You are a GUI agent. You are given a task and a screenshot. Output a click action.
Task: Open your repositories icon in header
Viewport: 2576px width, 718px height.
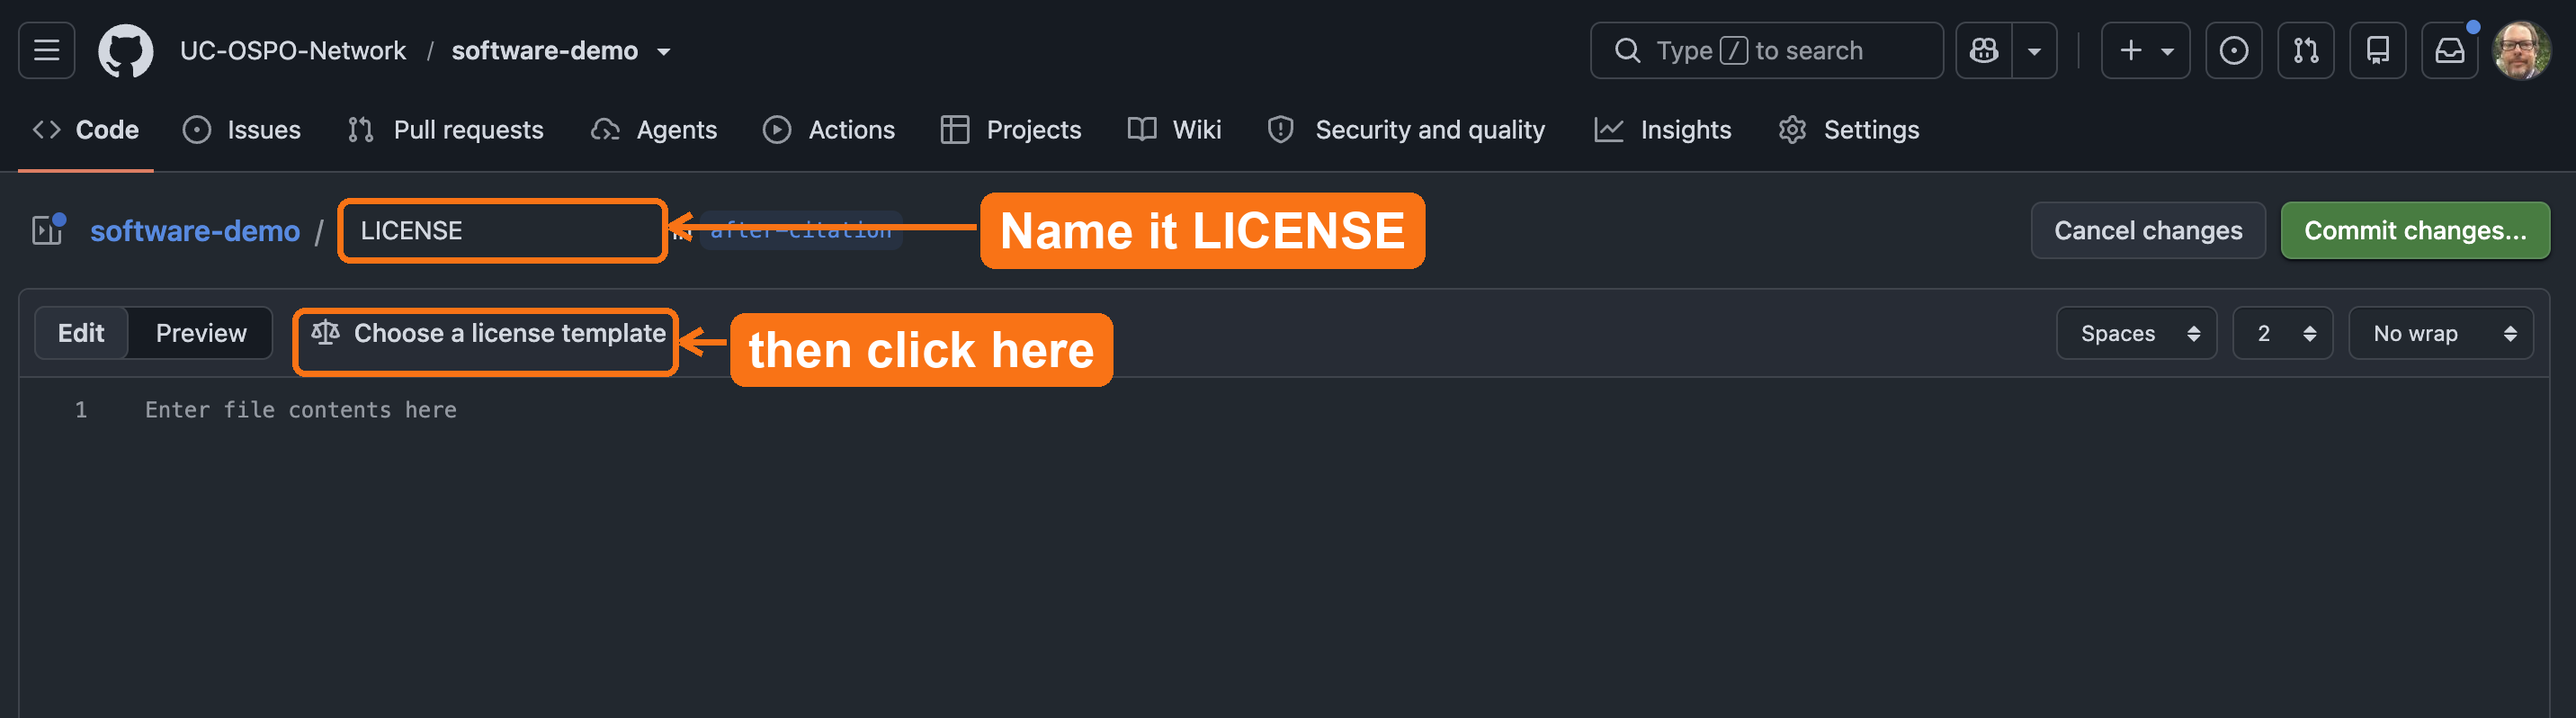[2378, 50]
